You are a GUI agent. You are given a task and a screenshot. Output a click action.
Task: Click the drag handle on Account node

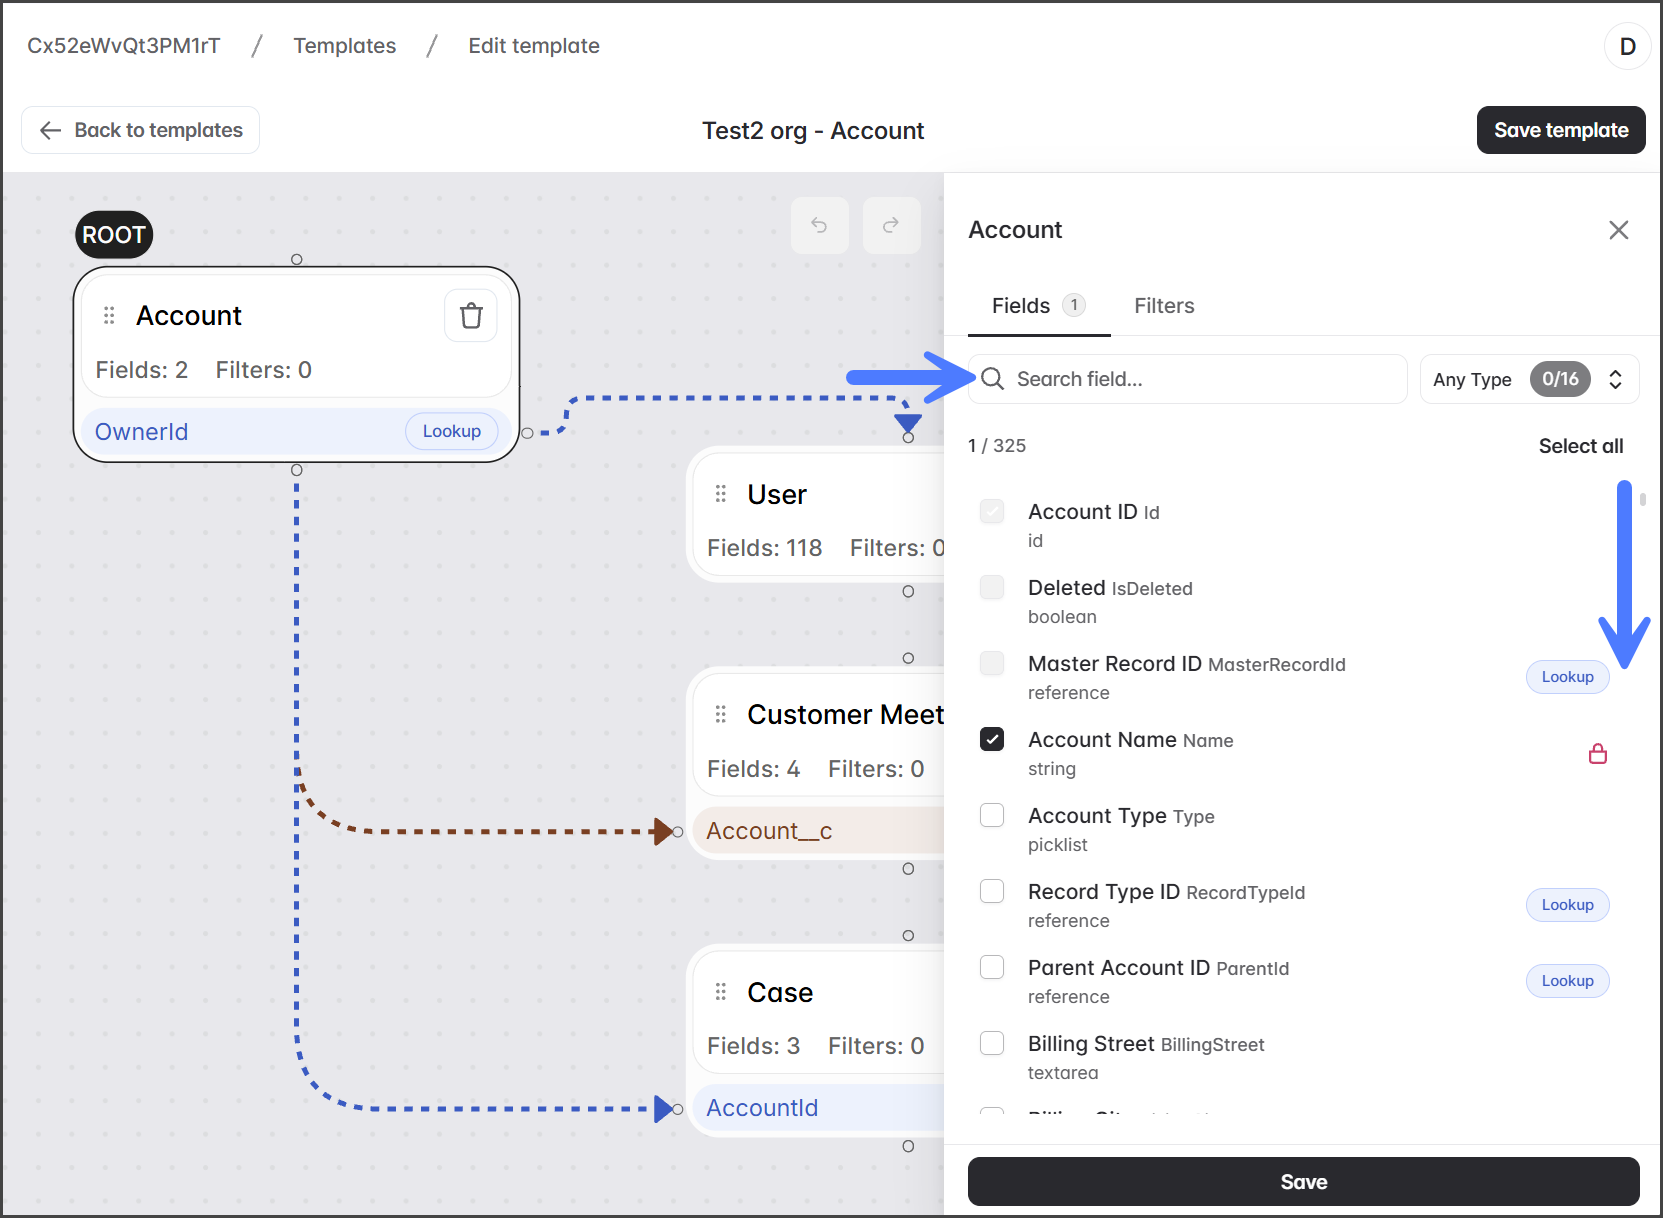[x=109, y=316]
